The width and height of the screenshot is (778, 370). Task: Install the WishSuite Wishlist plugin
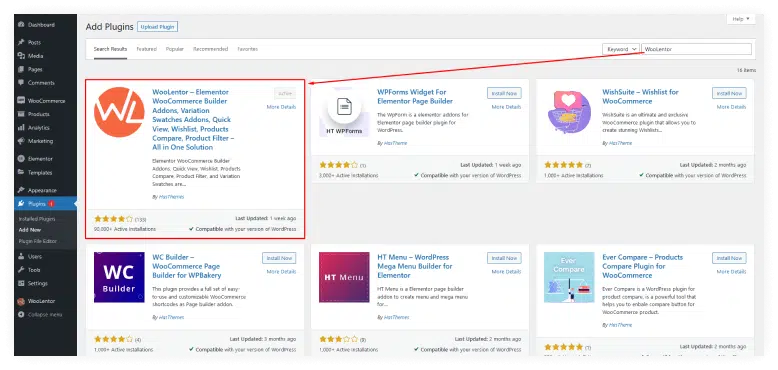click(x=729, y=93)
